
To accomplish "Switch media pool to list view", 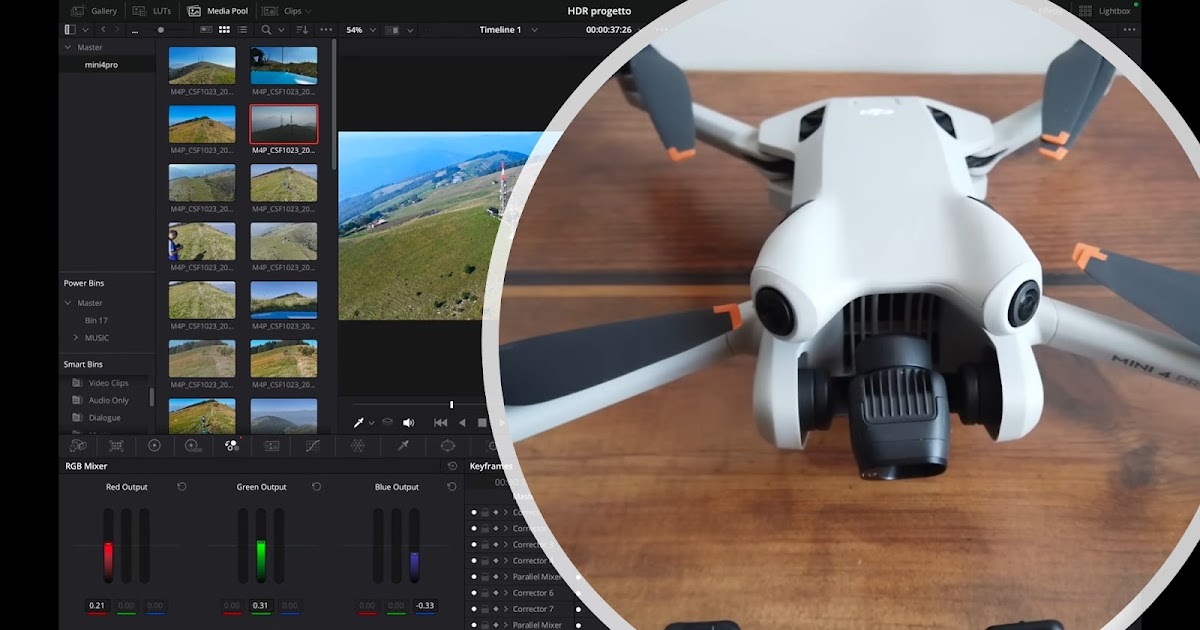I will pos(242,30).
